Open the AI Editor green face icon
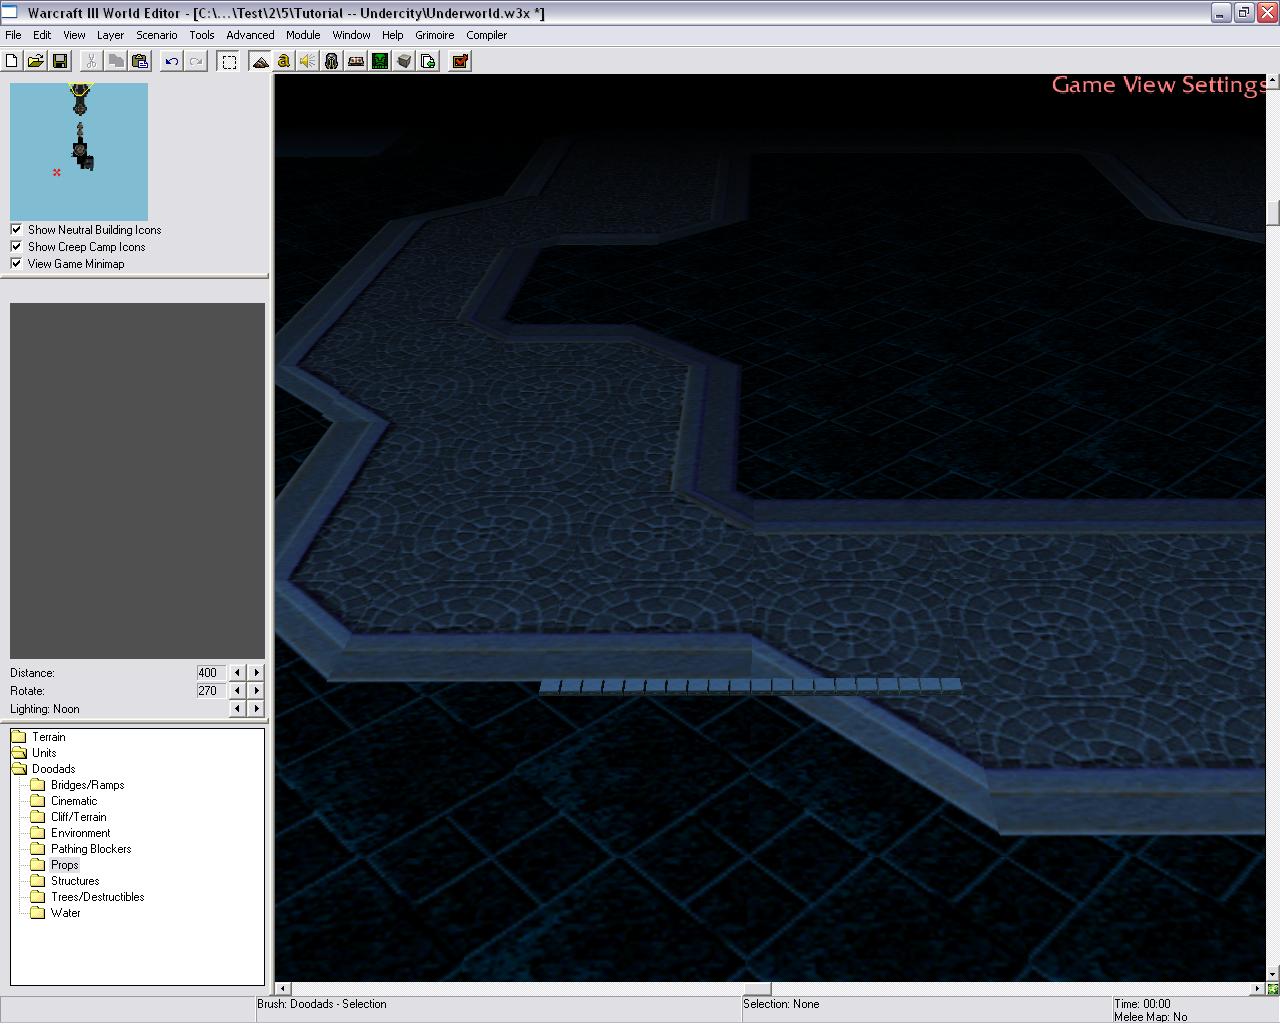1280x1024 pixels. tap(380, 61)
